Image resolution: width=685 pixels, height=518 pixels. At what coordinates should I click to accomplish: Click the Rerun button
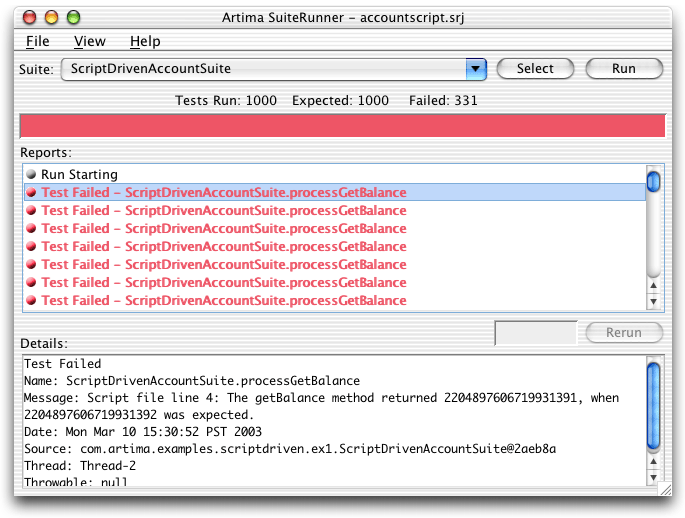point(624,332)
